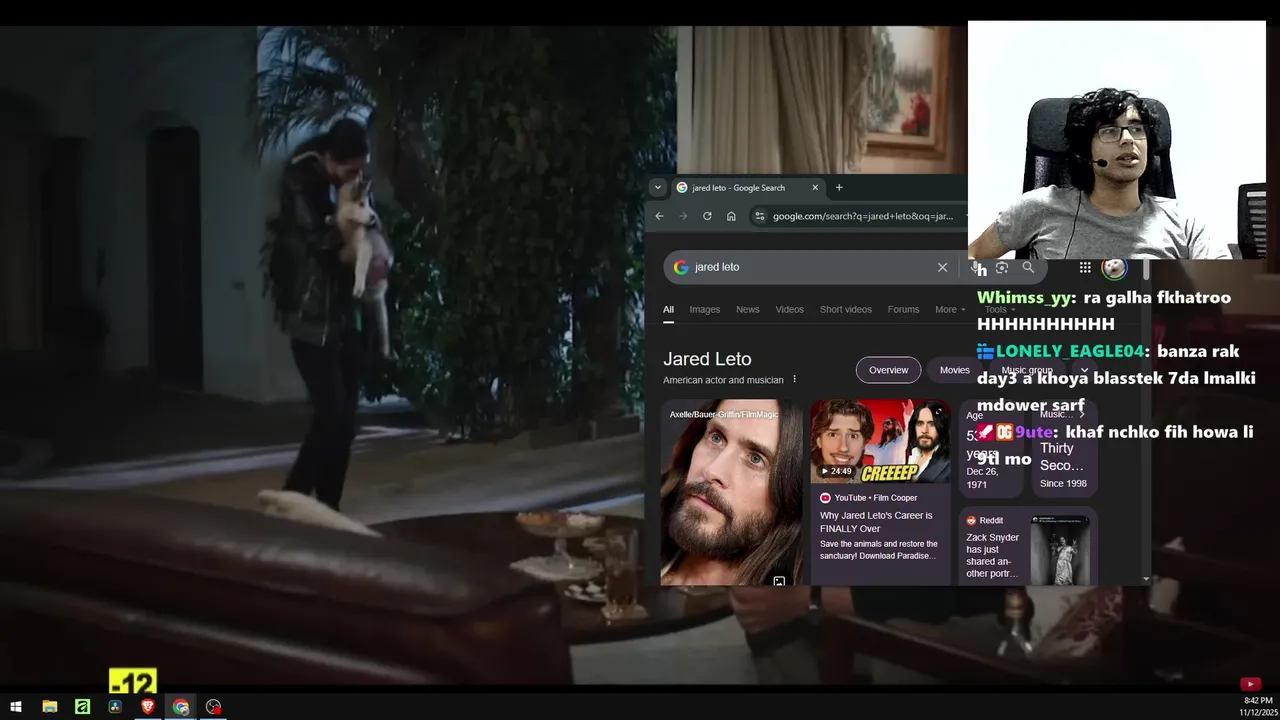Screen dimensions: 1280x720
Task: Select the address bar URL
Action: (x=862, y=216)
